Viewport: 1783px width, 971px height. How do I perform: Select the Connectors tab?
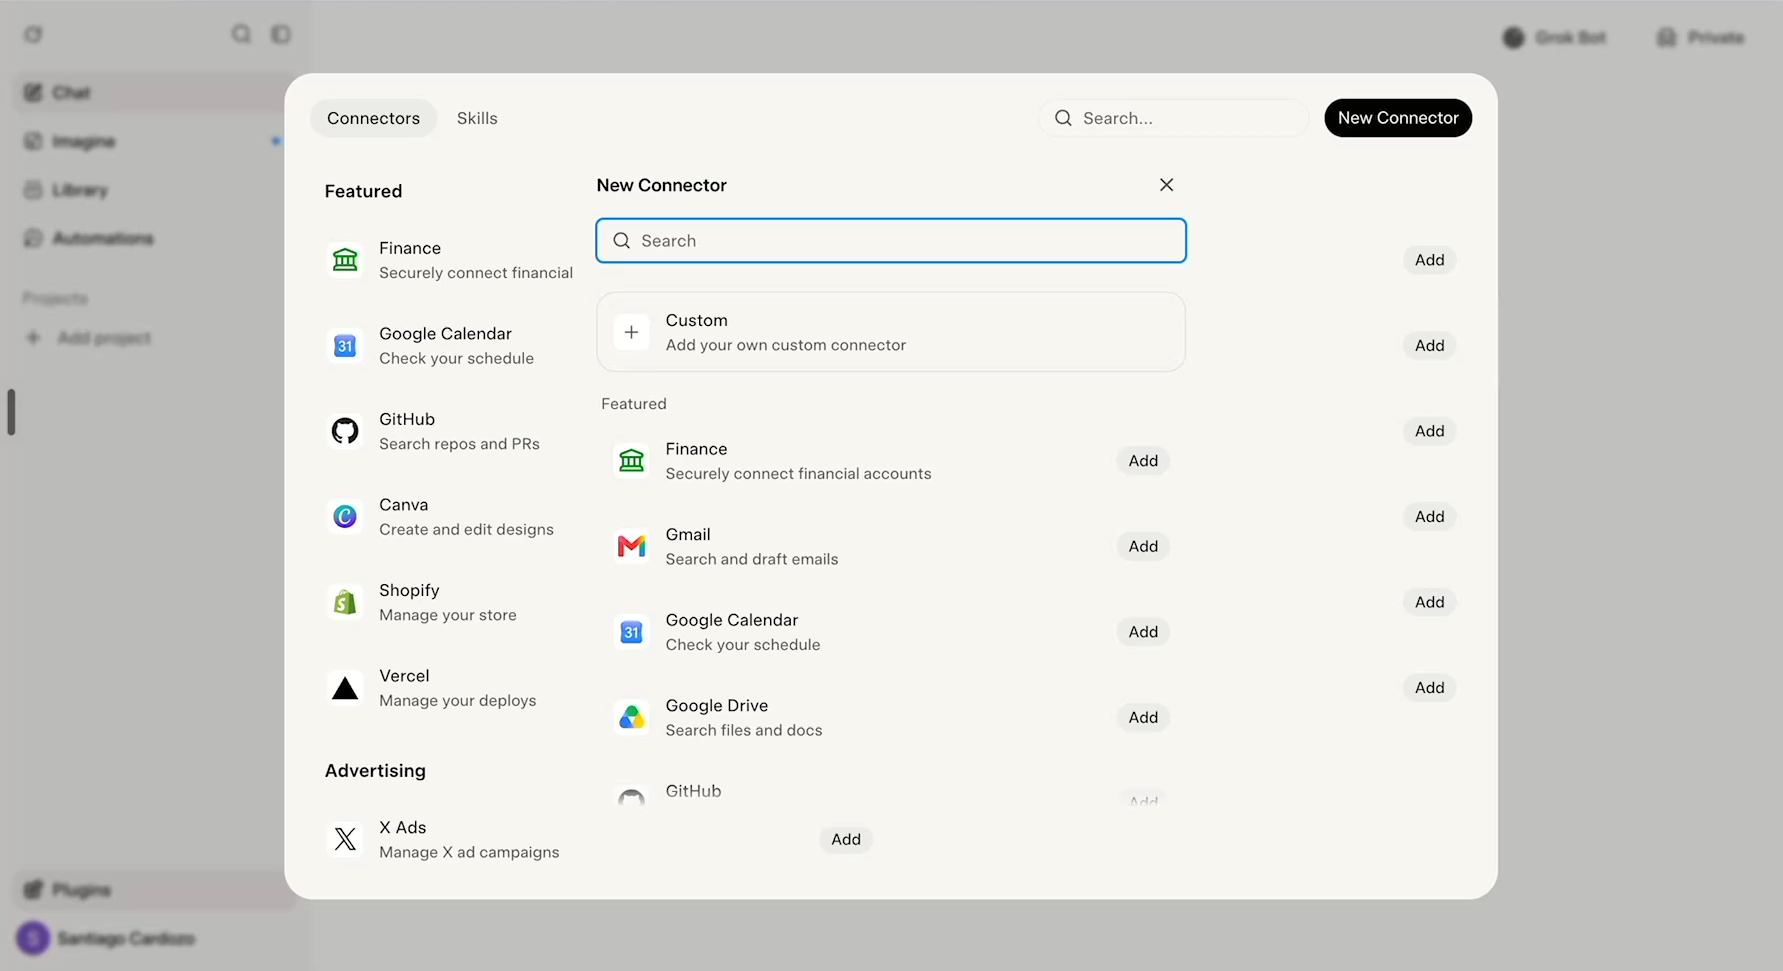[373, 118]
